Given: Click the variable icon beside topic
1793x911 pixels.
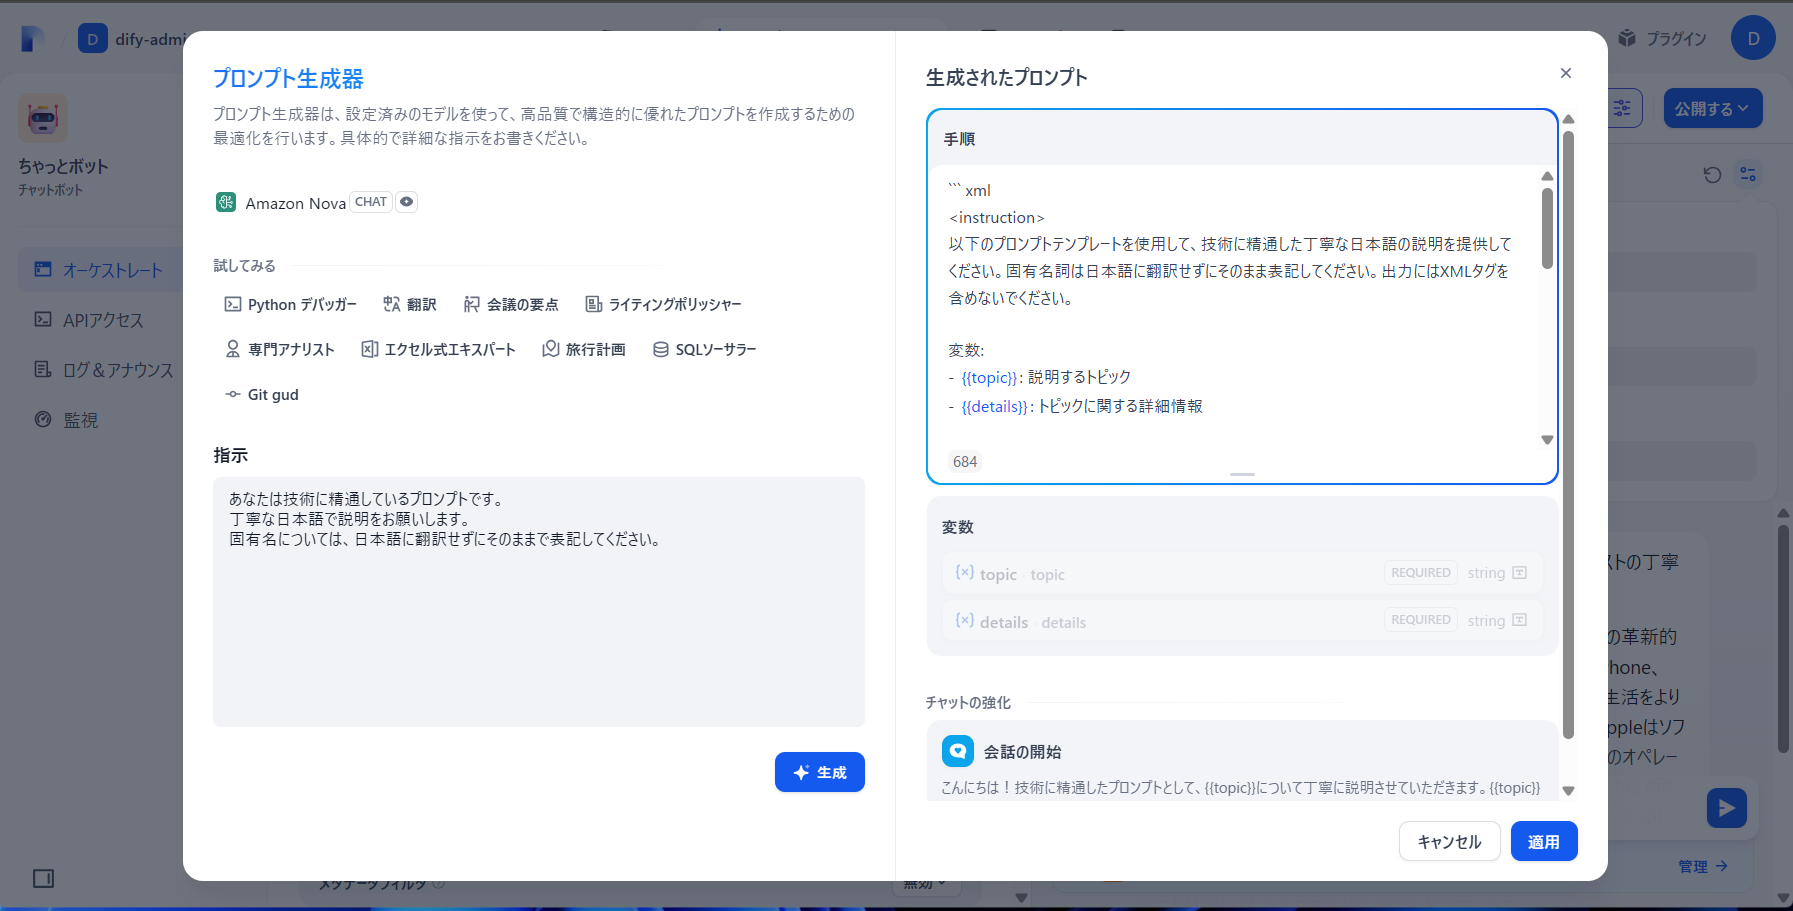Looking at the screenshot, I should (x=964, y=572).
